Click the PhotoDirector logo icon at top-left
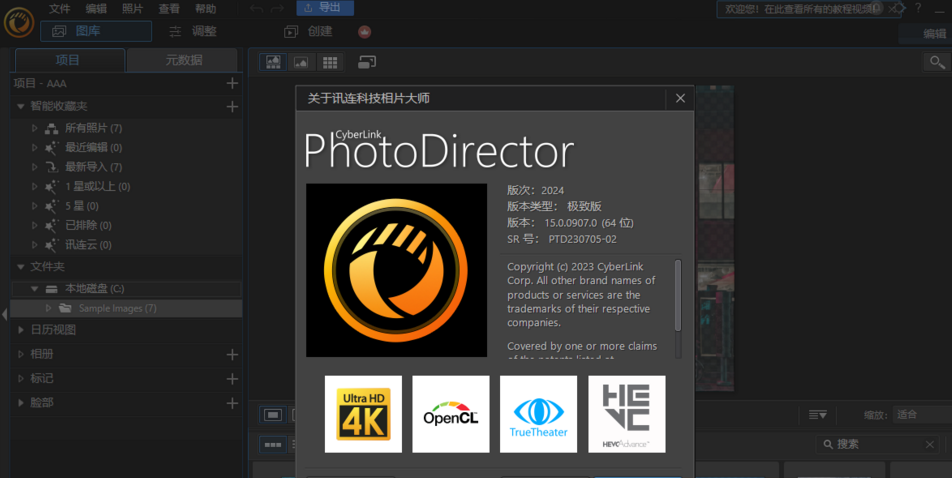The image size is (952, 478). (x=19, y=22)
